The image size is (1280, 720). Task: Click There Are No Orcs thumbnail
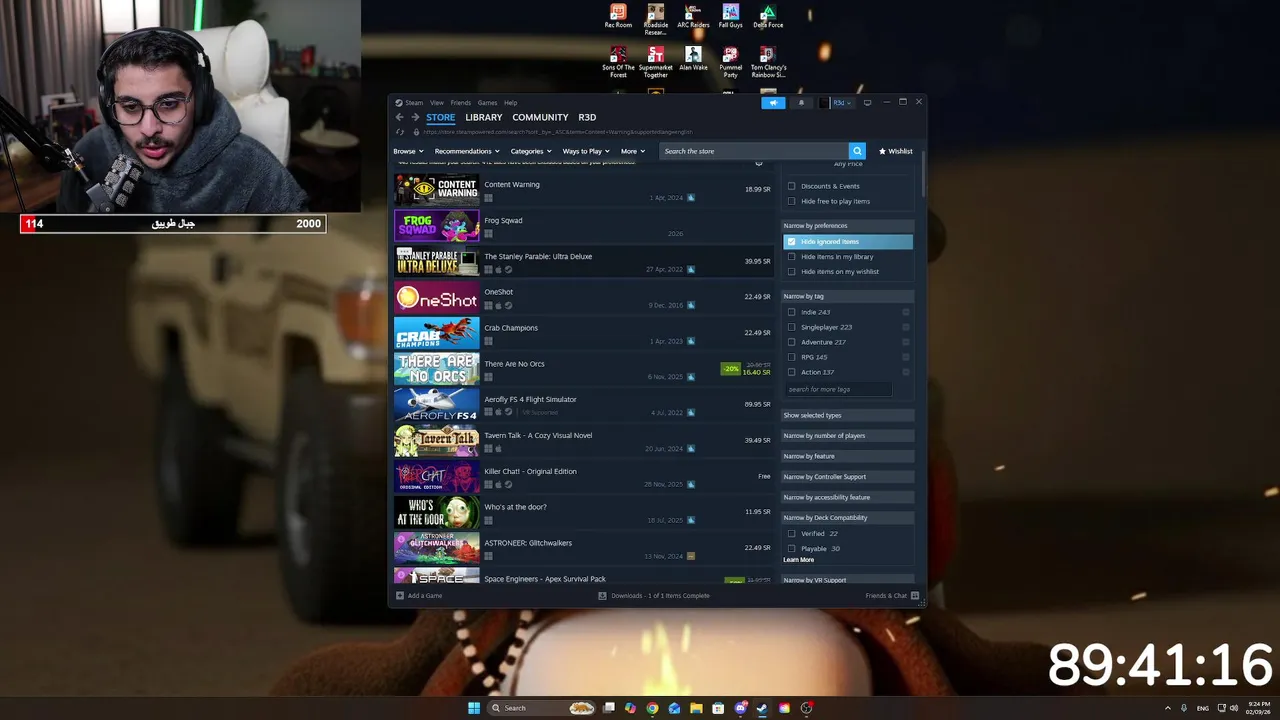(437, 369)
